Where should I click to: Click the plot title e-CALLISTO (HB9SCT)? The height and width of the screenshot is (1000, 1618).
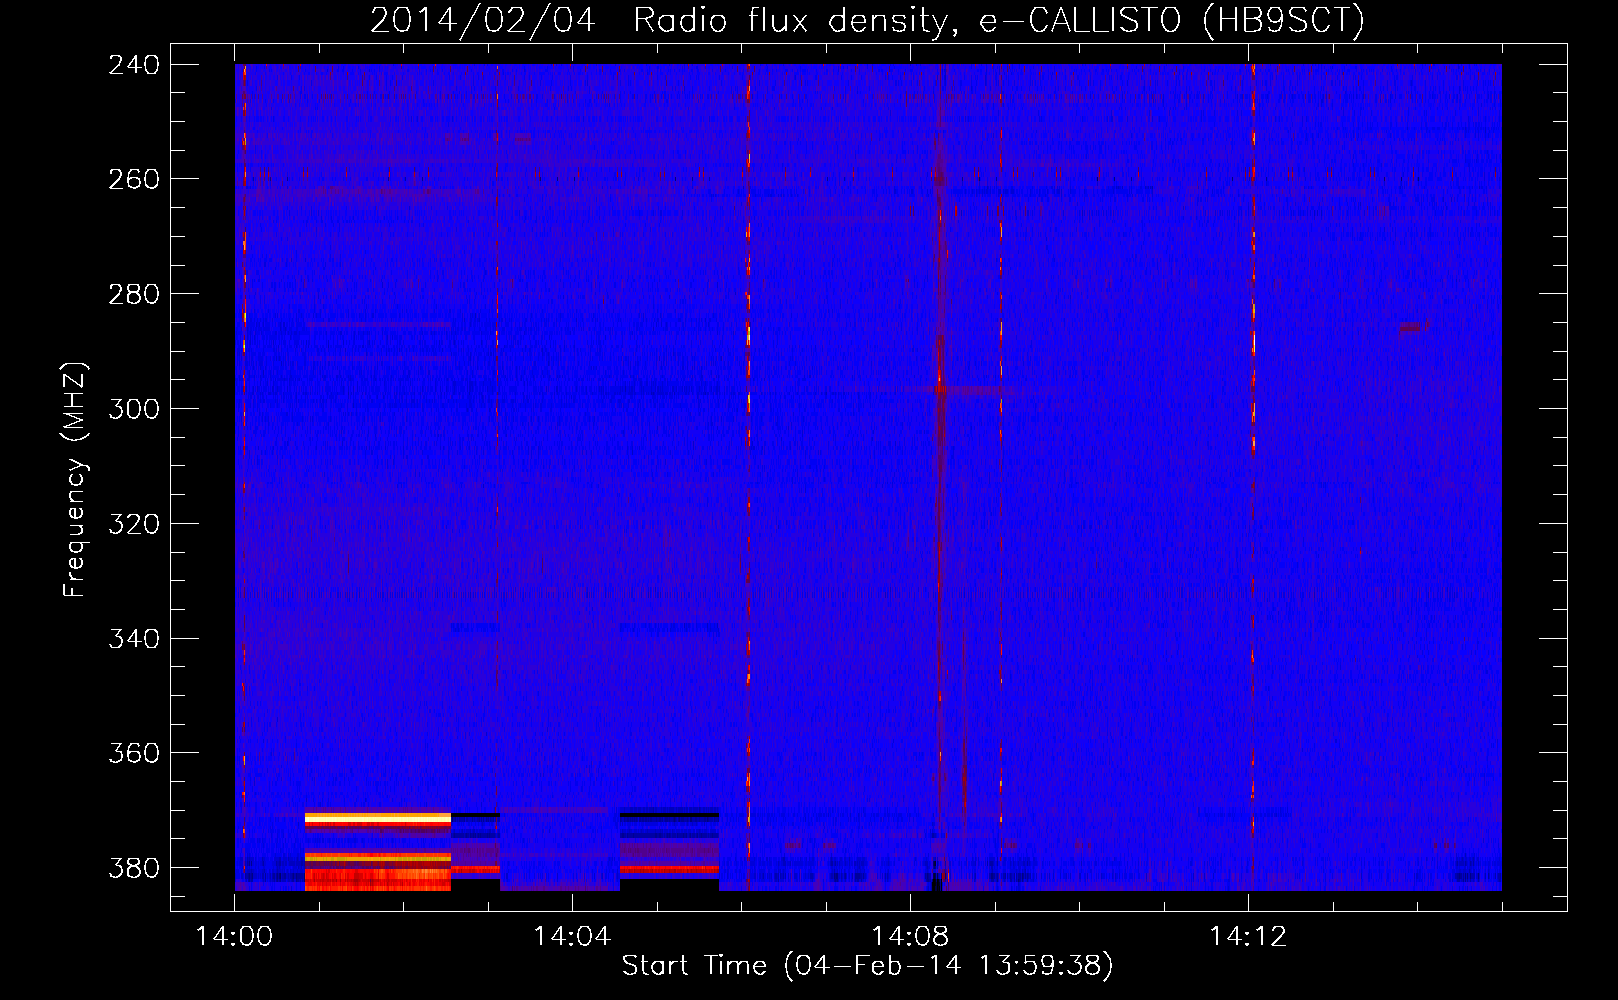(1172, 21)
